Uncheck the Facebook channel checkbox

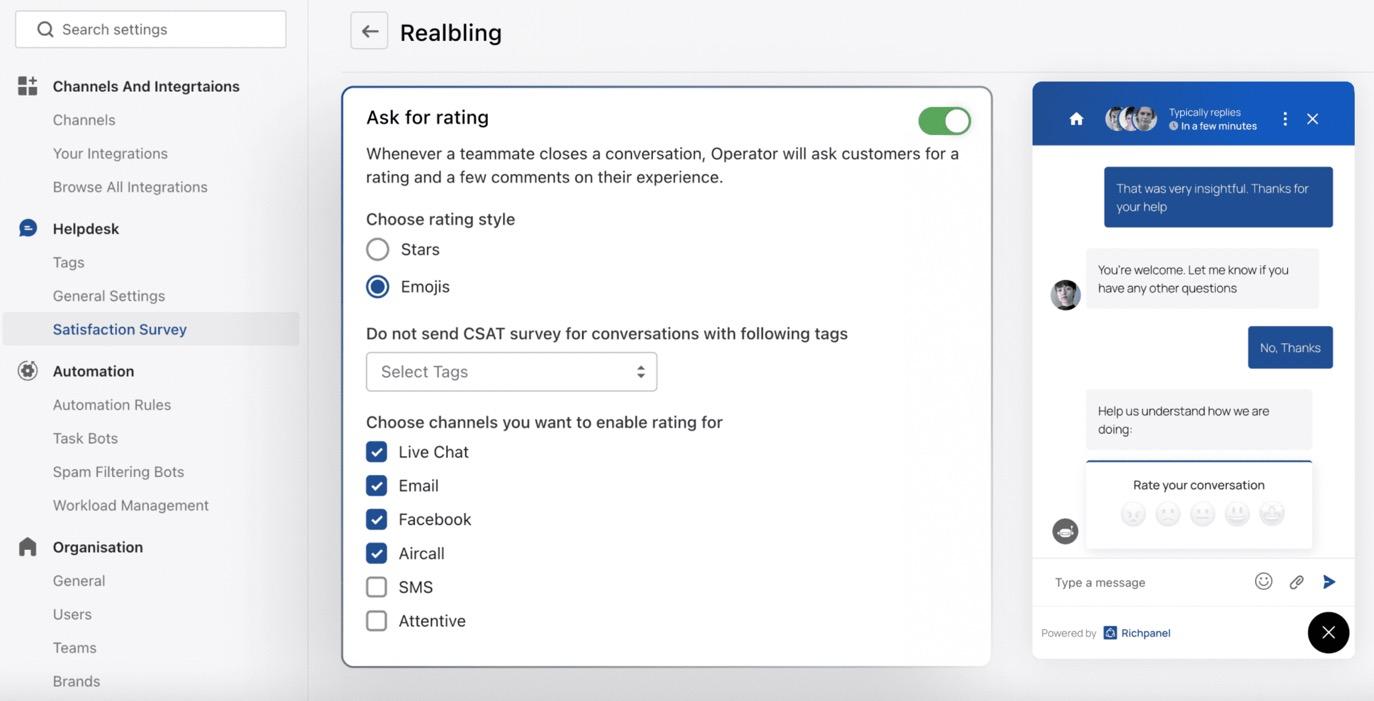pos(377,520)
